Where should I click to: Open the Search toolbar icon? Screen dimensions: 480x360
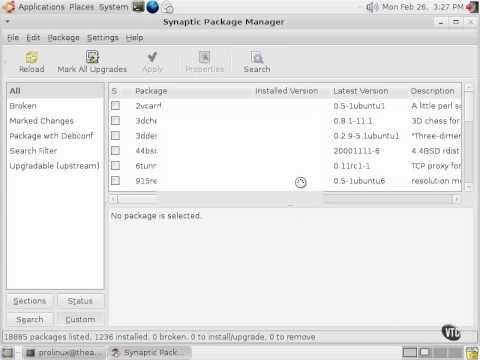pyautogui.click(x=257, y=57)
